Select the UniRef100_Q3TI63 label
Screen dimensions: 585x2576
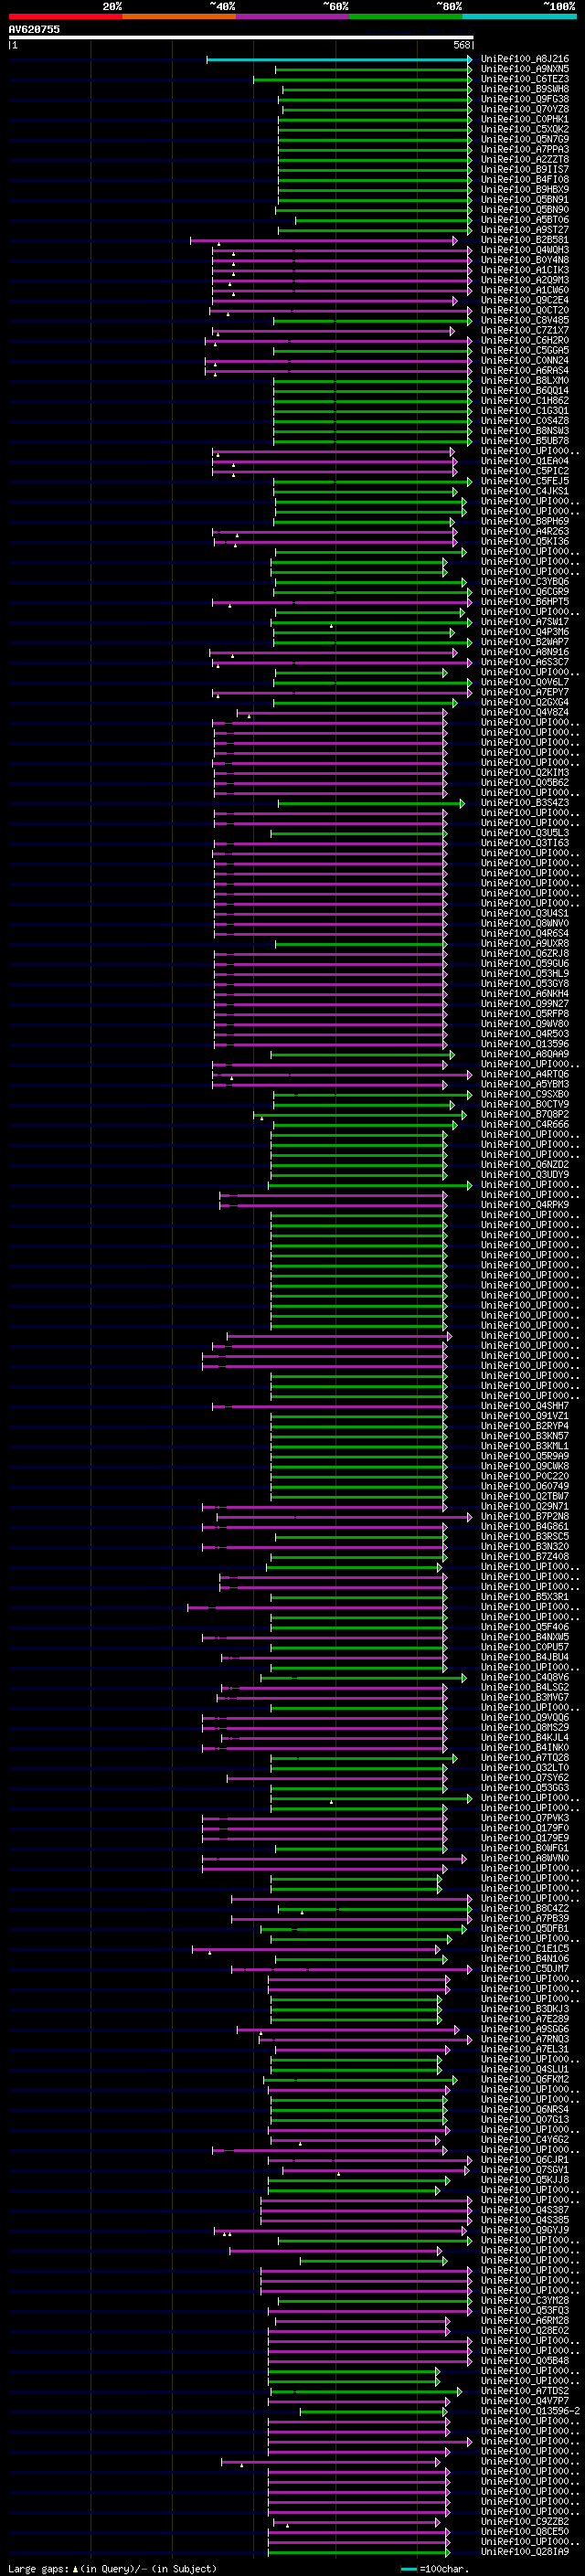[525, 843]
